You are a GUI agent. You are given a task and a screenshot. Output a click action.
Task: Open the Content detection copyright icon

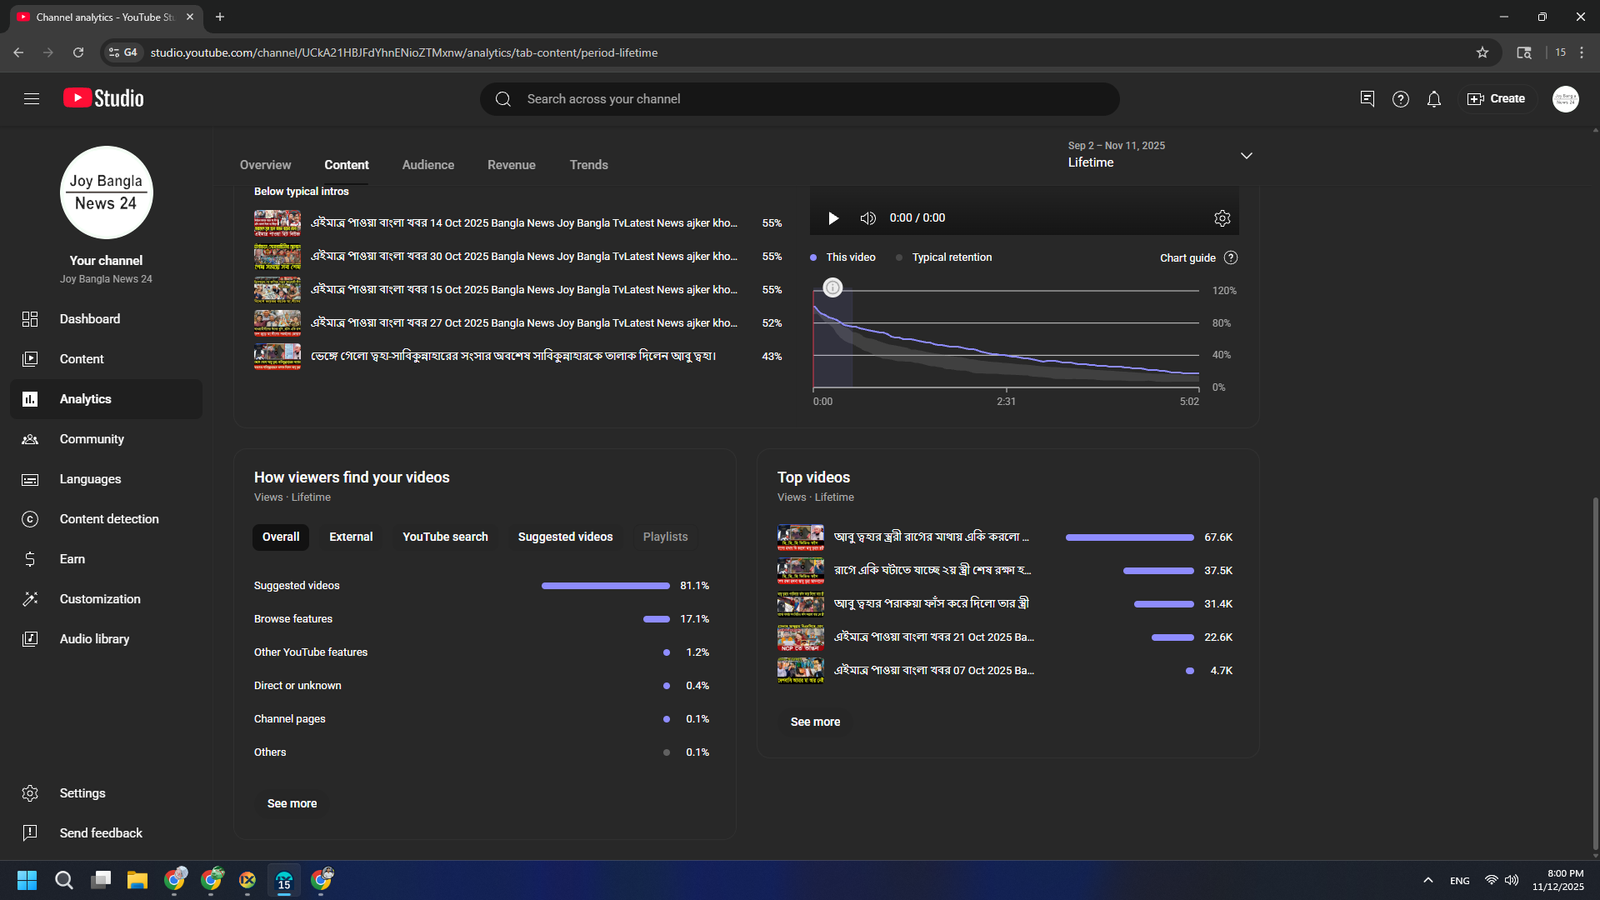pos(30,519)
